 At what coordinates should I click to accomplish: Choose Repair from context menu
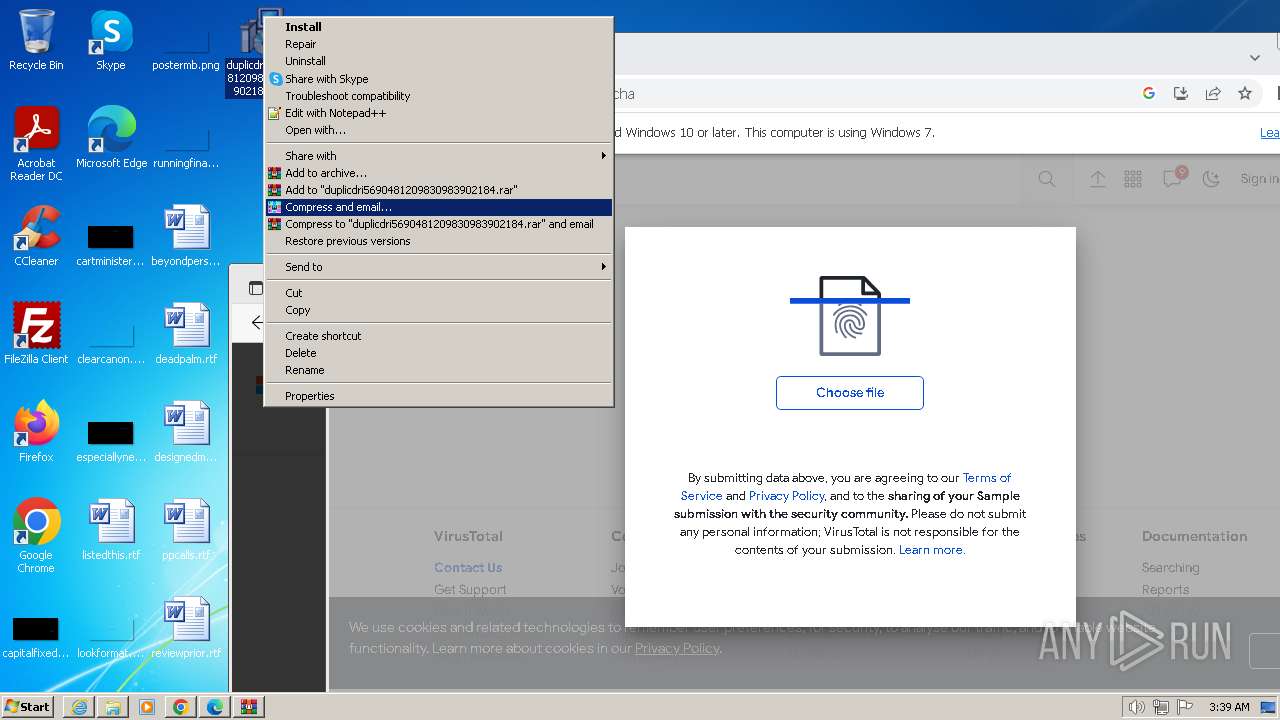pos(438,44)
